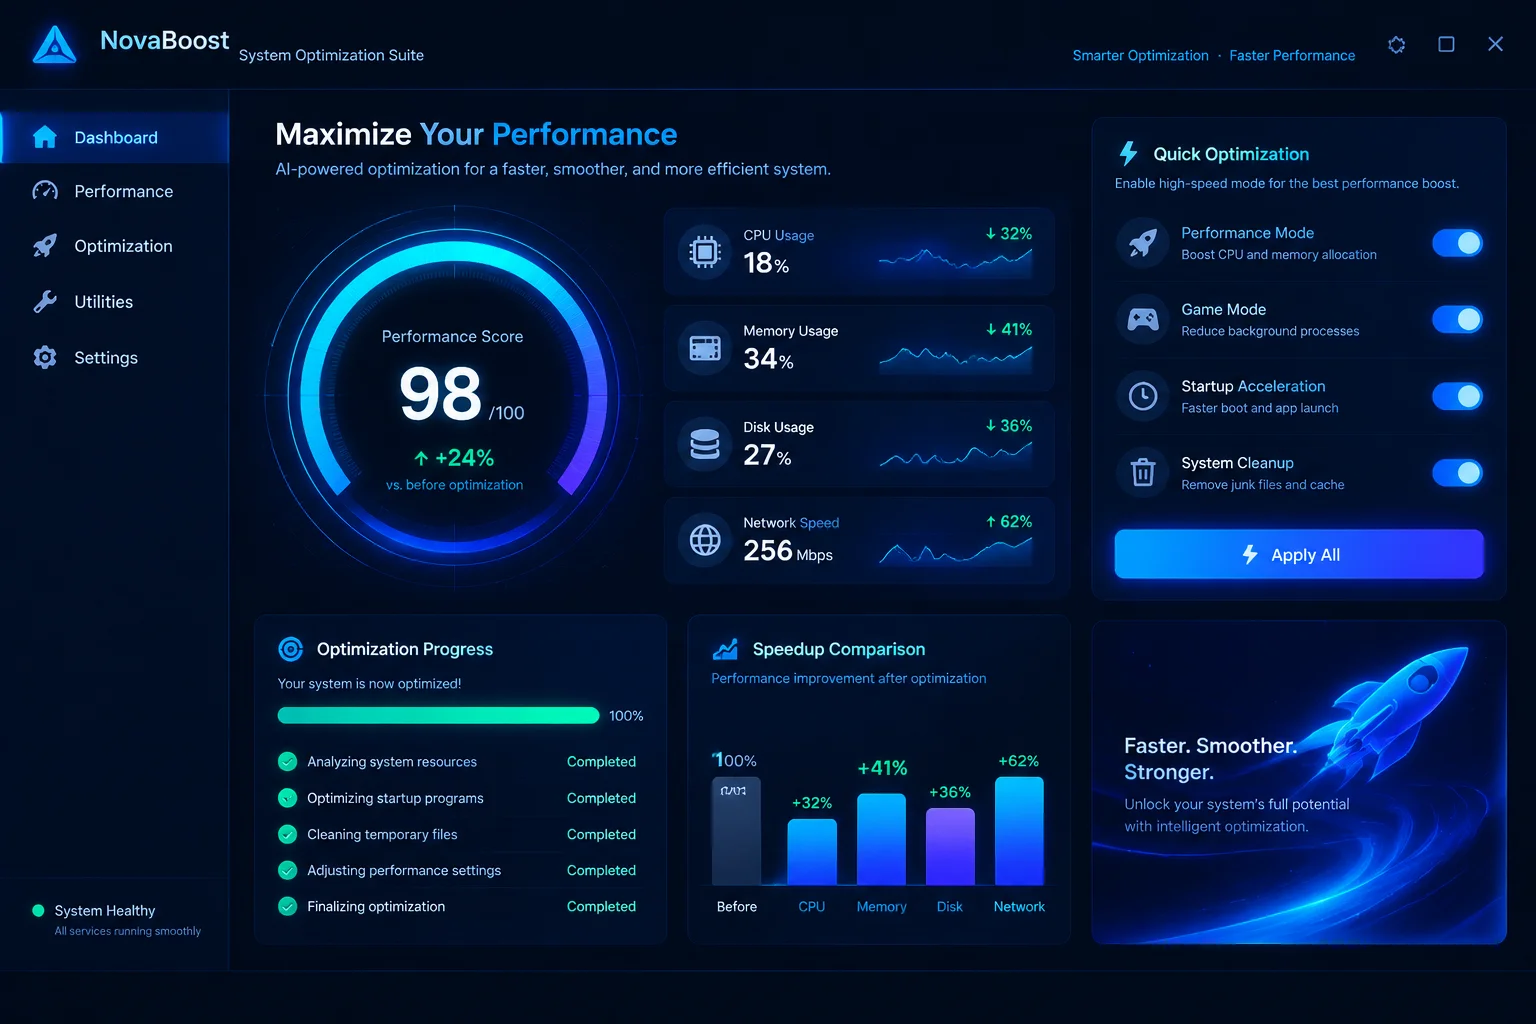Click the '↓ 32%' CPU change indicator
The width and height of the screenshot is (1536, 1024).
tap(1008, 233)
